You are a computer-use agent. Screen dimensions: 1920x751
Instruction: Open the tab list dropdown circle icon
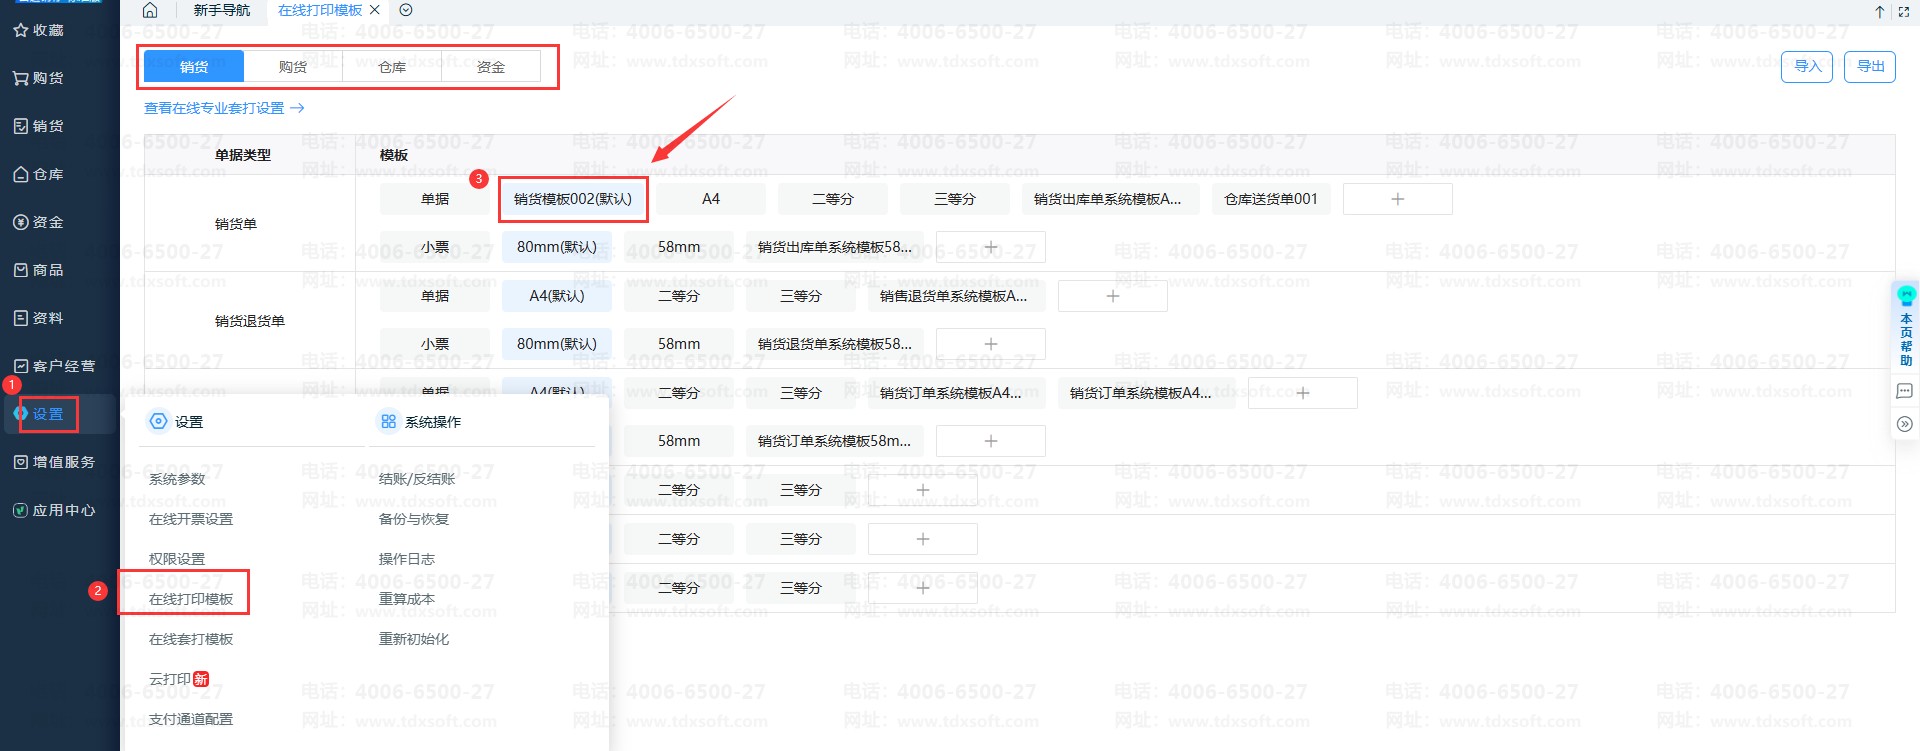[406, 10]
